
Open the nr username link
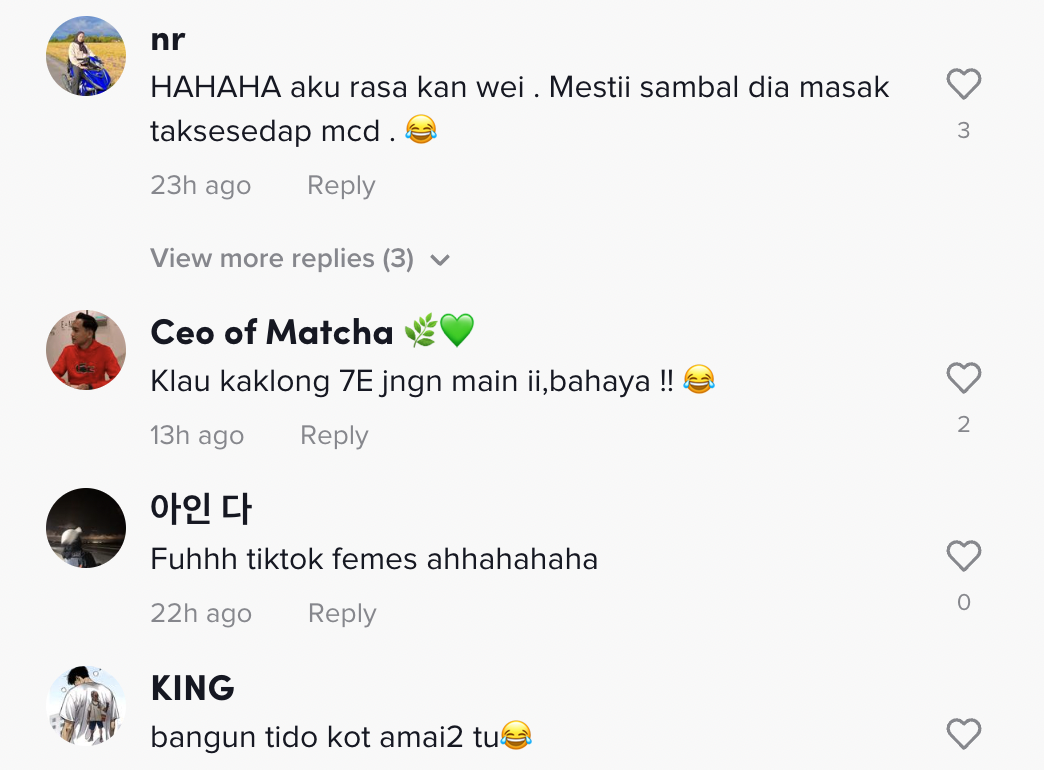tap(168, 39)
